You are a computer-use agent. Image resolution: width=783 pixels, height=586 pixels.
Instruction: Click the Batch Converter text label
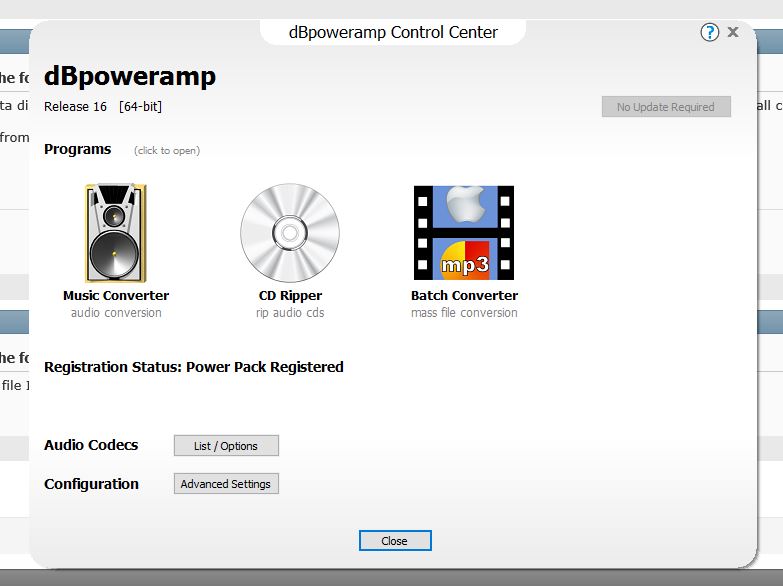pyautogui.click(x=464, y=296)
